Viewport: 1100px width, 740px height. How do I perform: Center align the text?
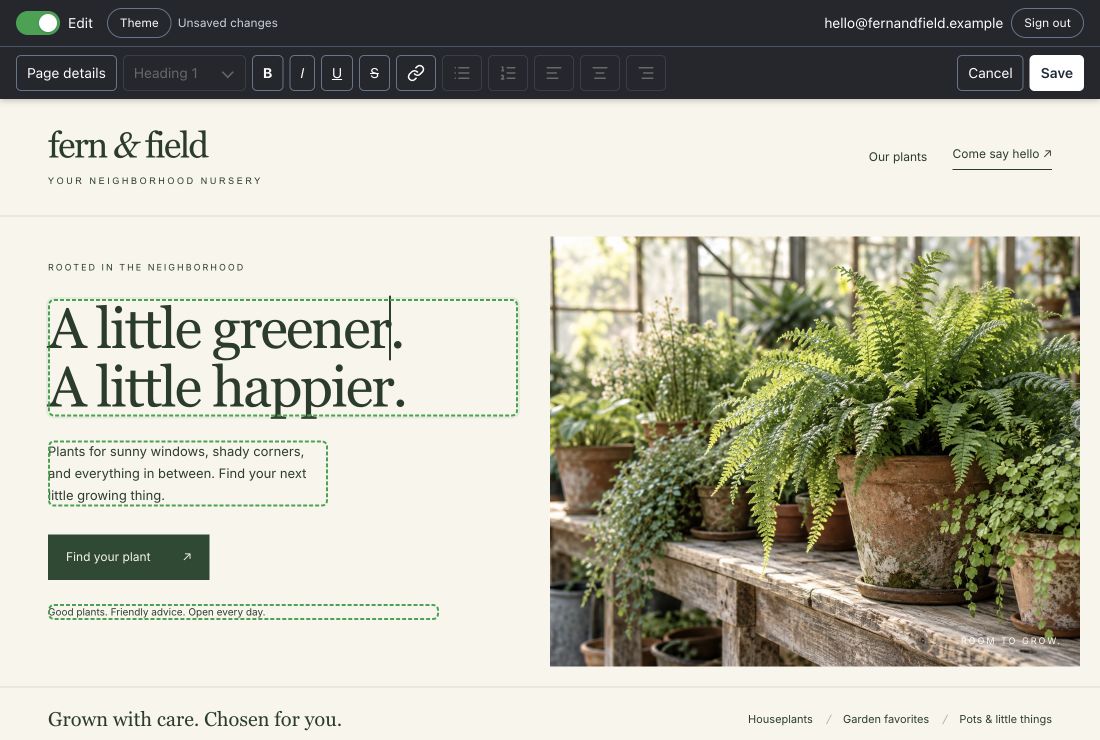(600, 73)
